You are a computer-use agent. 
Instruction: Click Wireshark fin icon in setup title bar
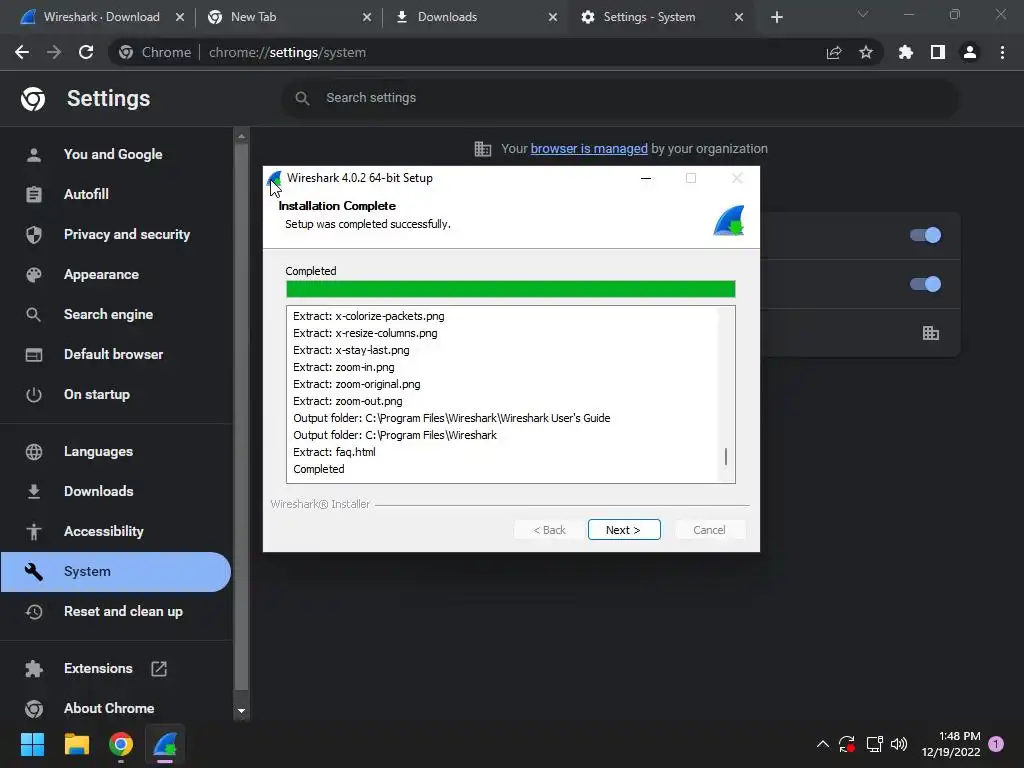point(275,178)
